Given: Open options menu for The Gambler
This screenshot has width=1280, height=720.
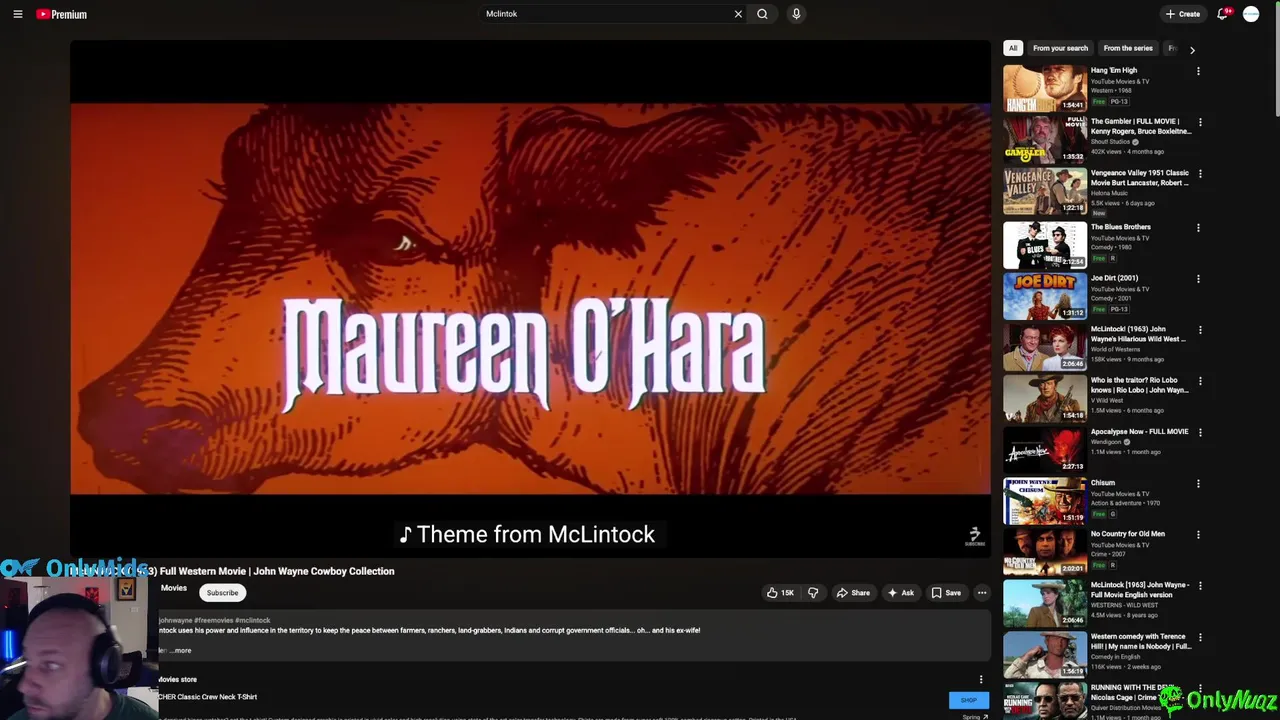Looking at the screenshot, I should tap(1200, 122).
